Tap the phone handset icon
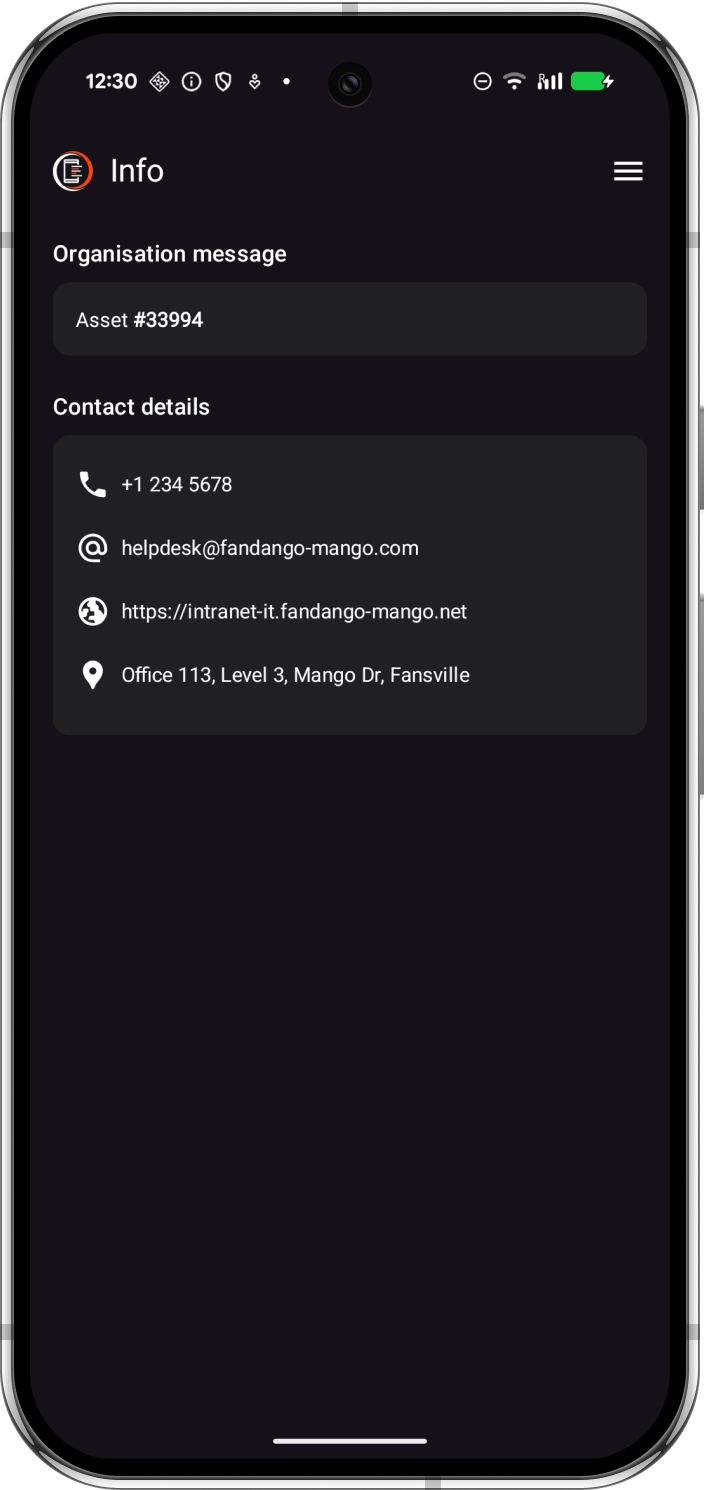The image size is (706, 1490). click(x=92, y=484)
